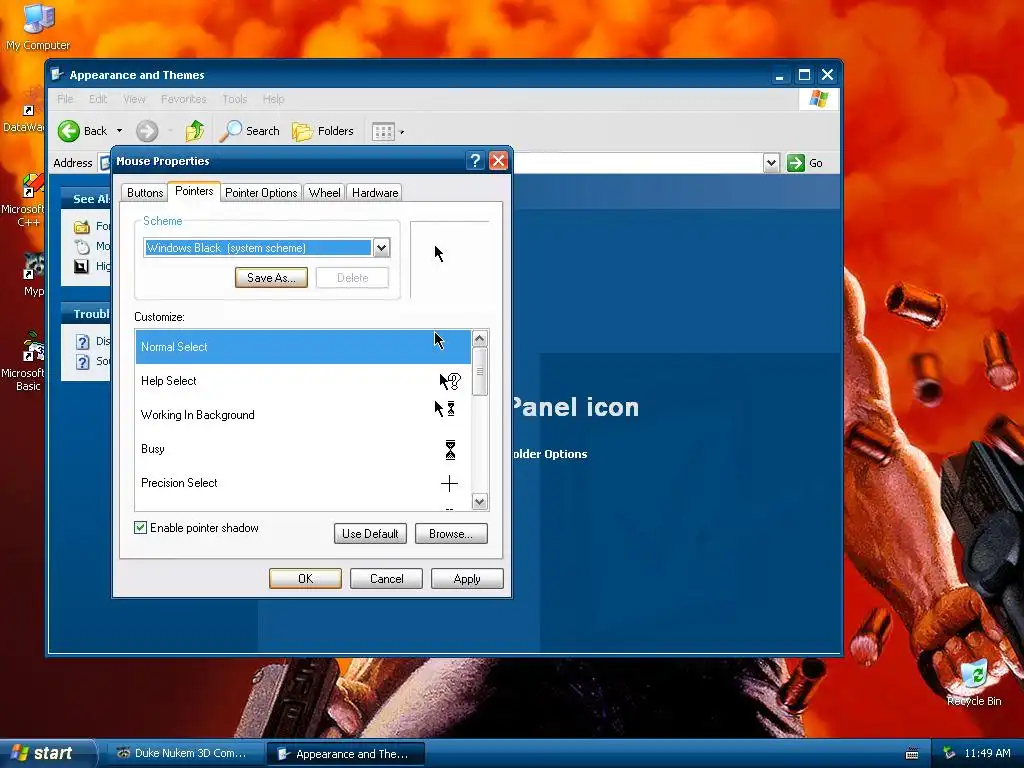Click the Use Default button
Screen dimensions: 1024x768
point(370,534)
